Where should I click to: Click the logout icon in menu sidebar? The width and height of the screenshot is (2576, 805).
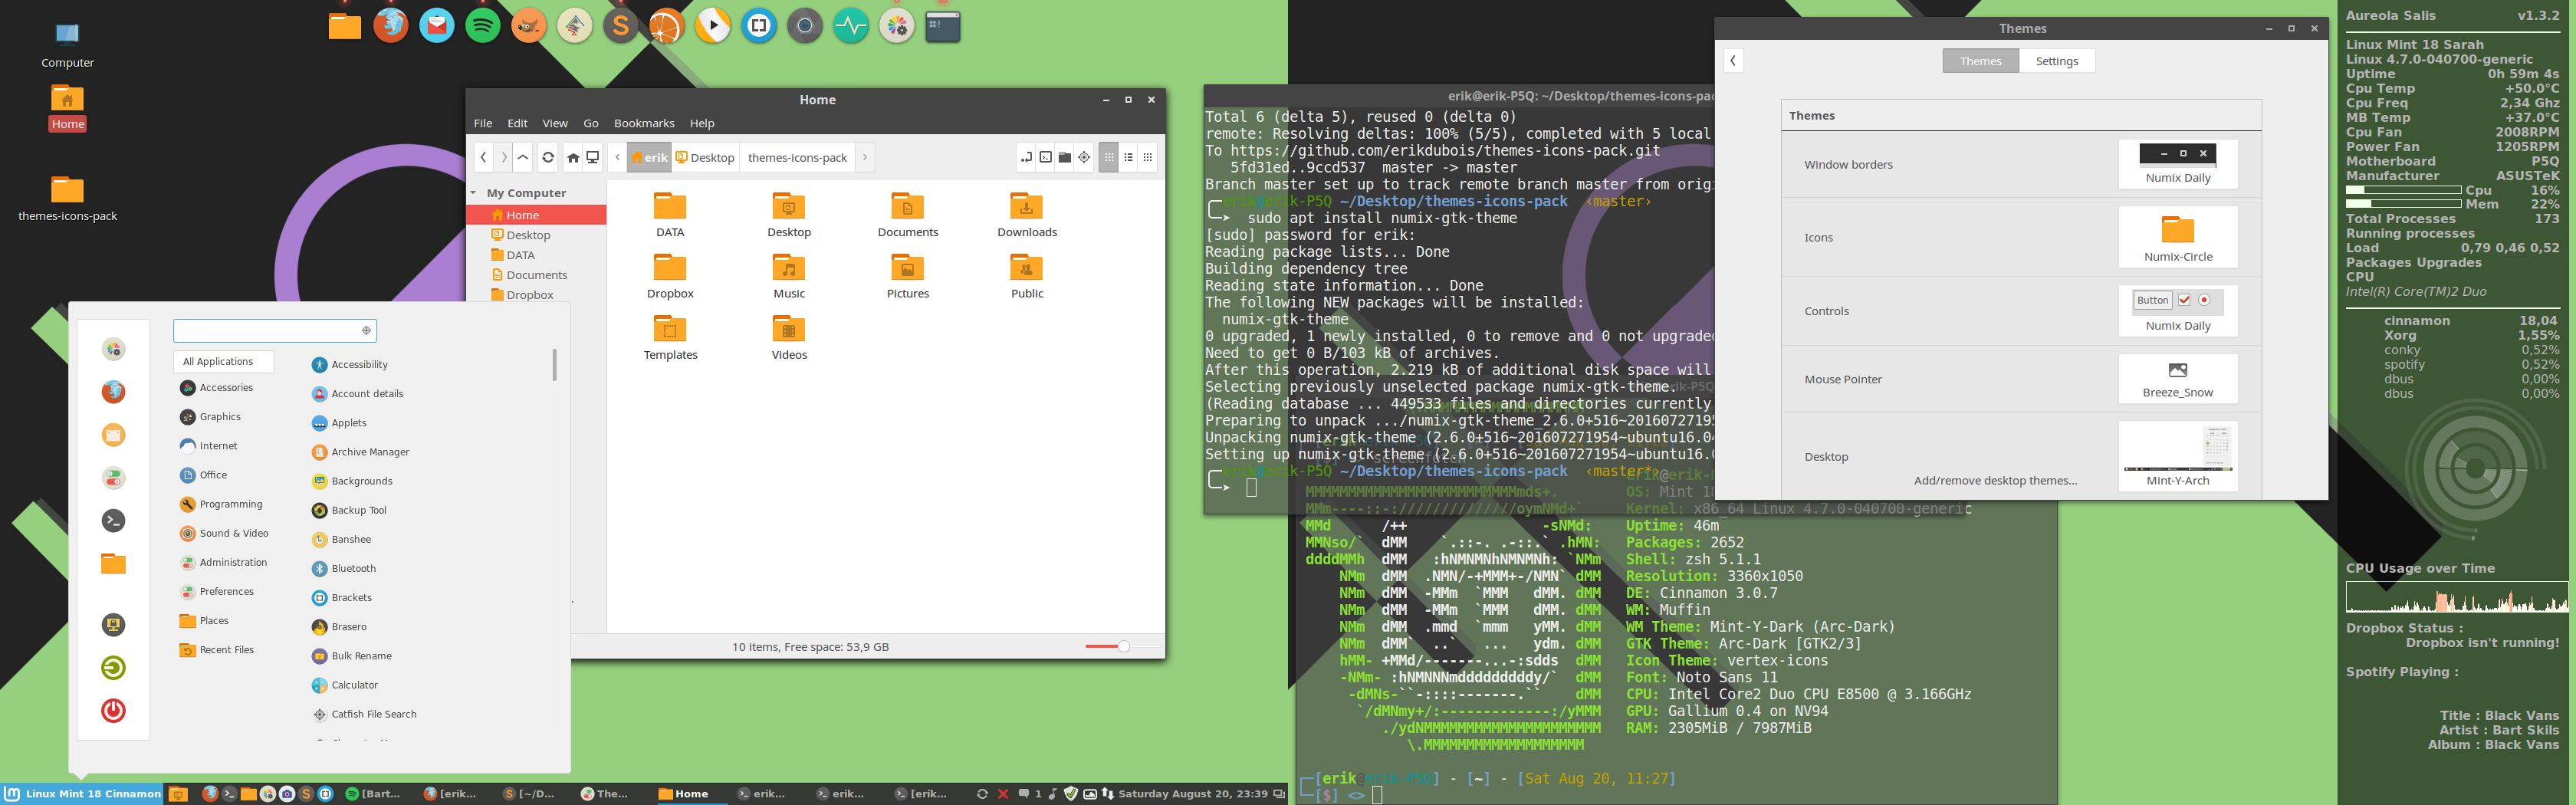(x=113, y=667)
